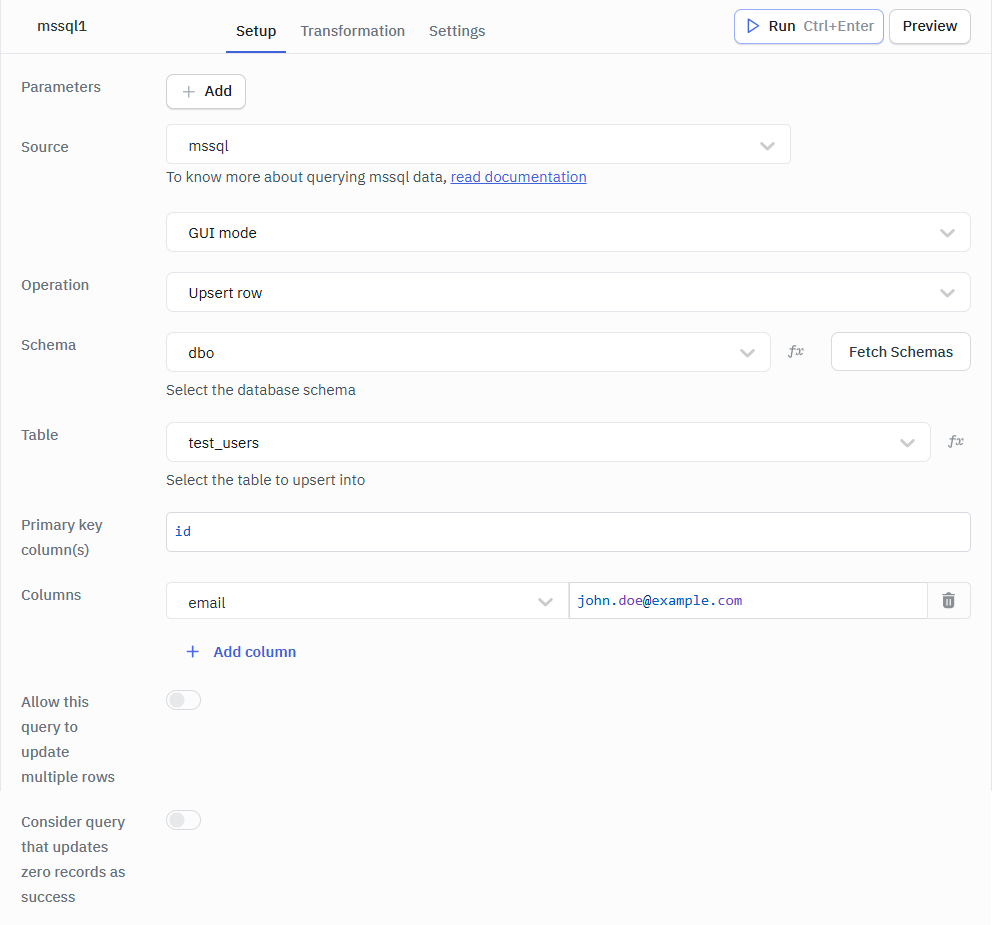Screen dimensions: 992x925
Task: Open the query Preview
Action: coord(929,27)
